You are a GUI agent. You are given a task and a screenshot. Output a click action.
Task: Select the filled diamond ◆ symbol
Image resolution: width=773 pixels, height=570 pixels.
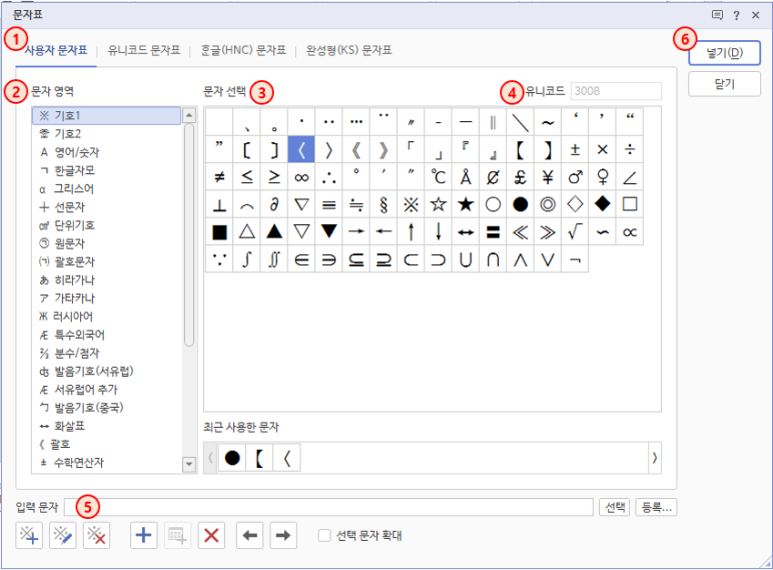[x=602, y=204]
